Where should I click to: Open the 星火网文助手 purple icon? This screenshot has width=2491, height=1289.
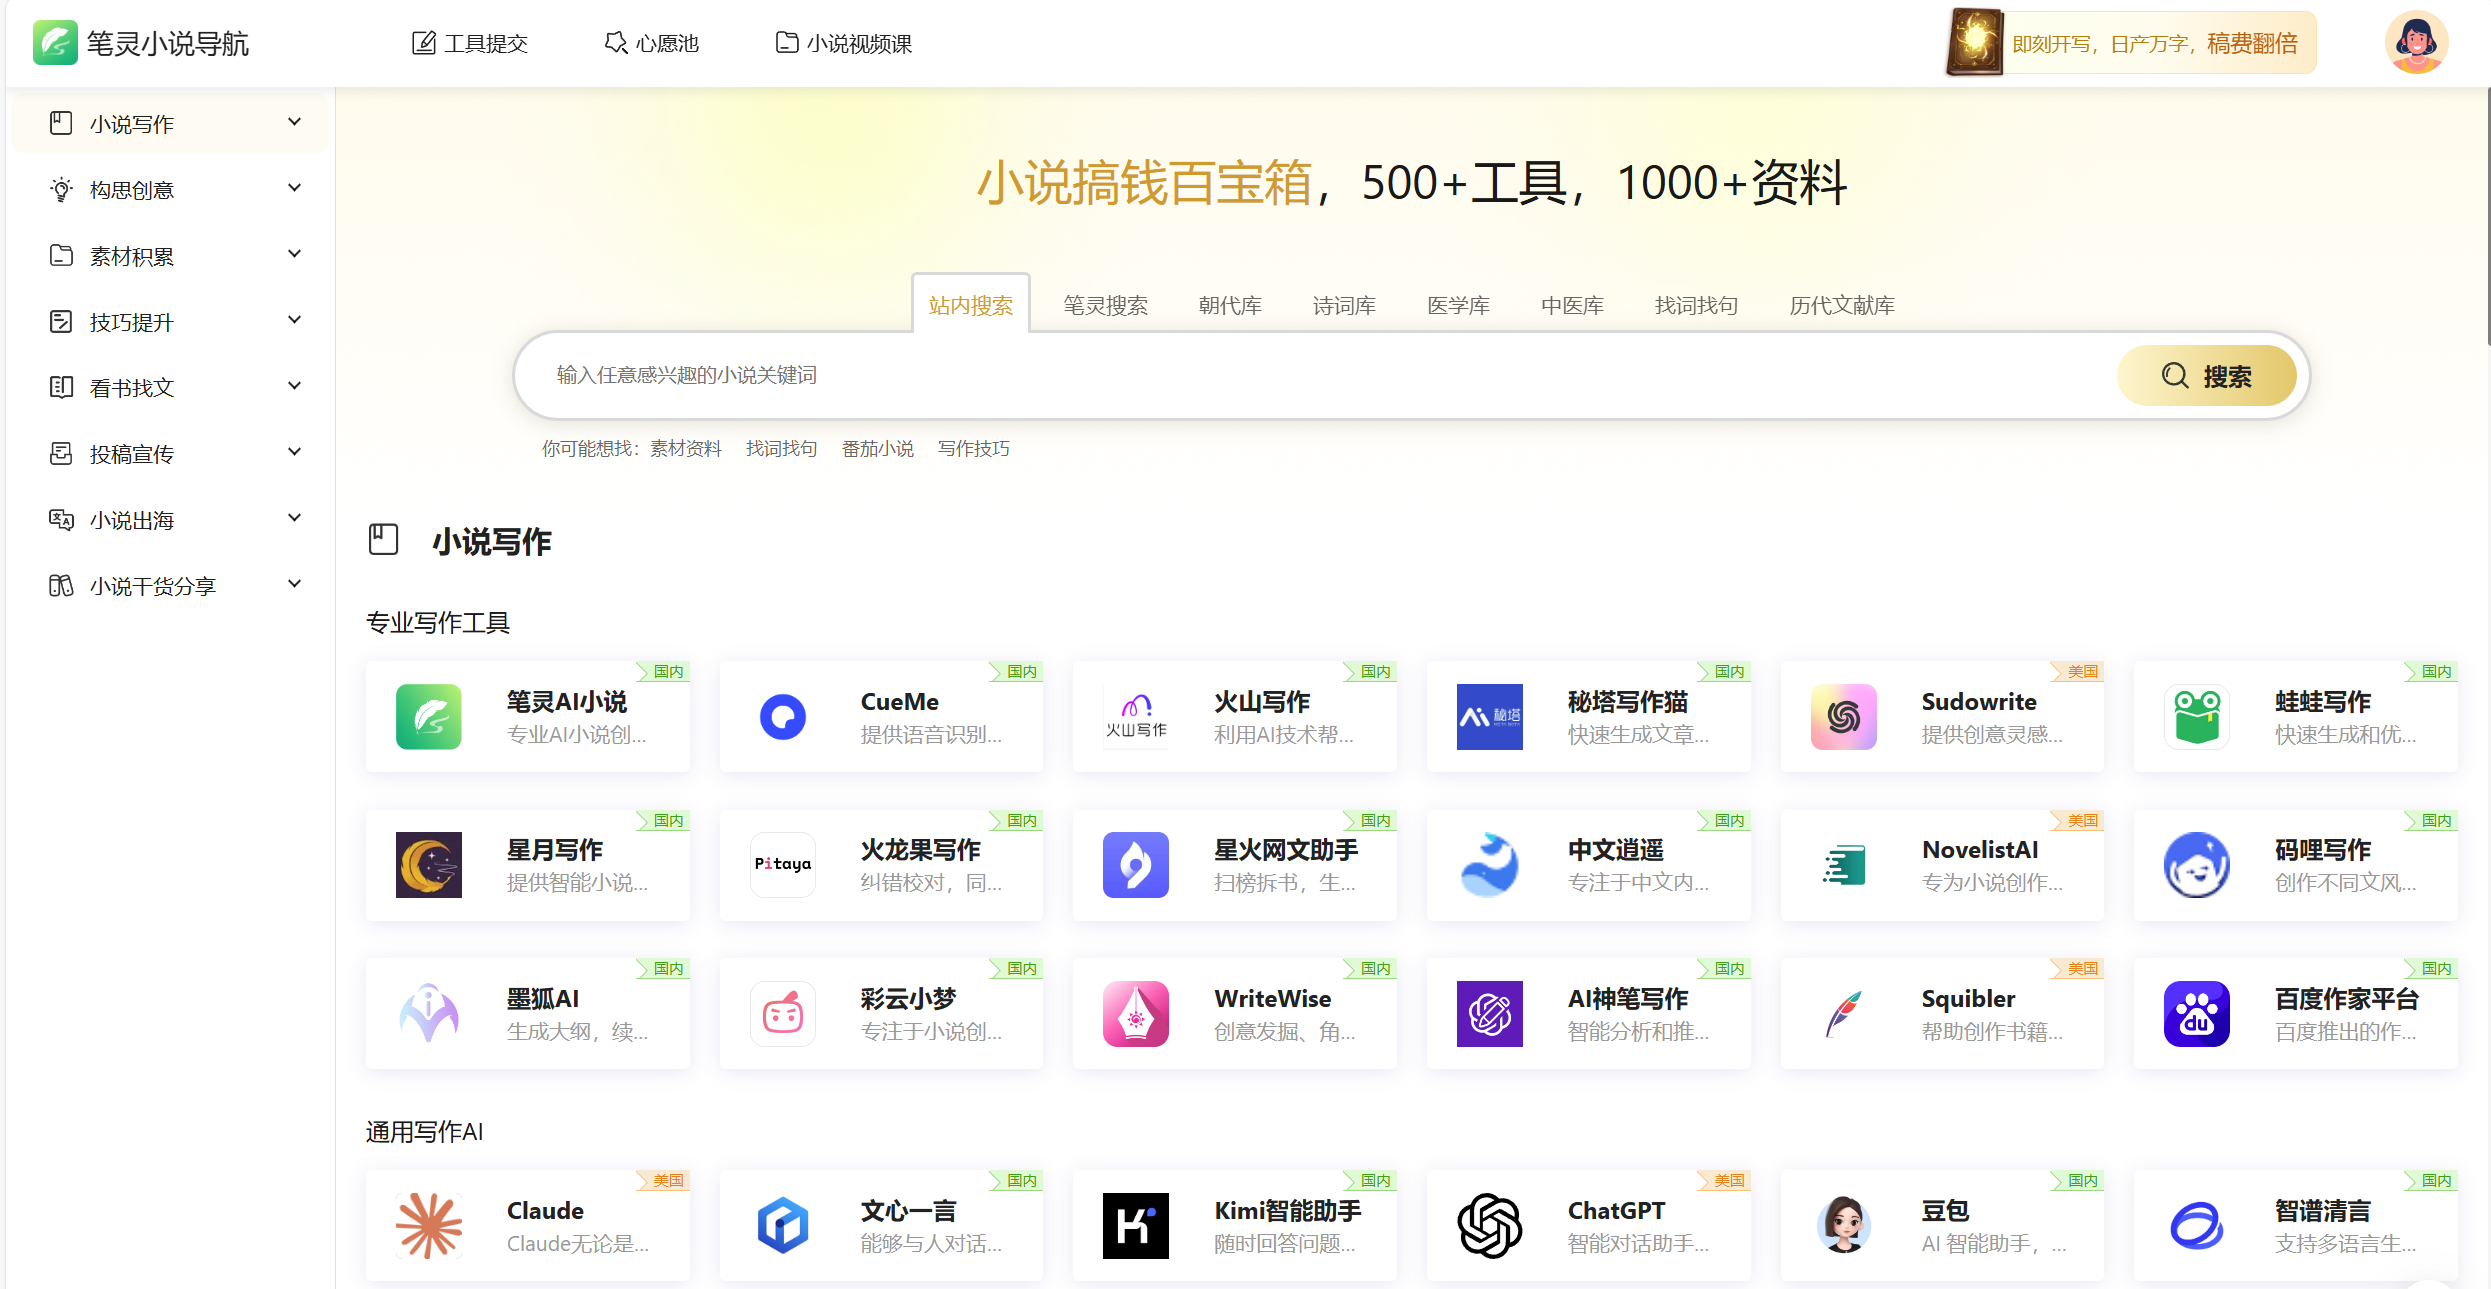tap(1135, 864)
